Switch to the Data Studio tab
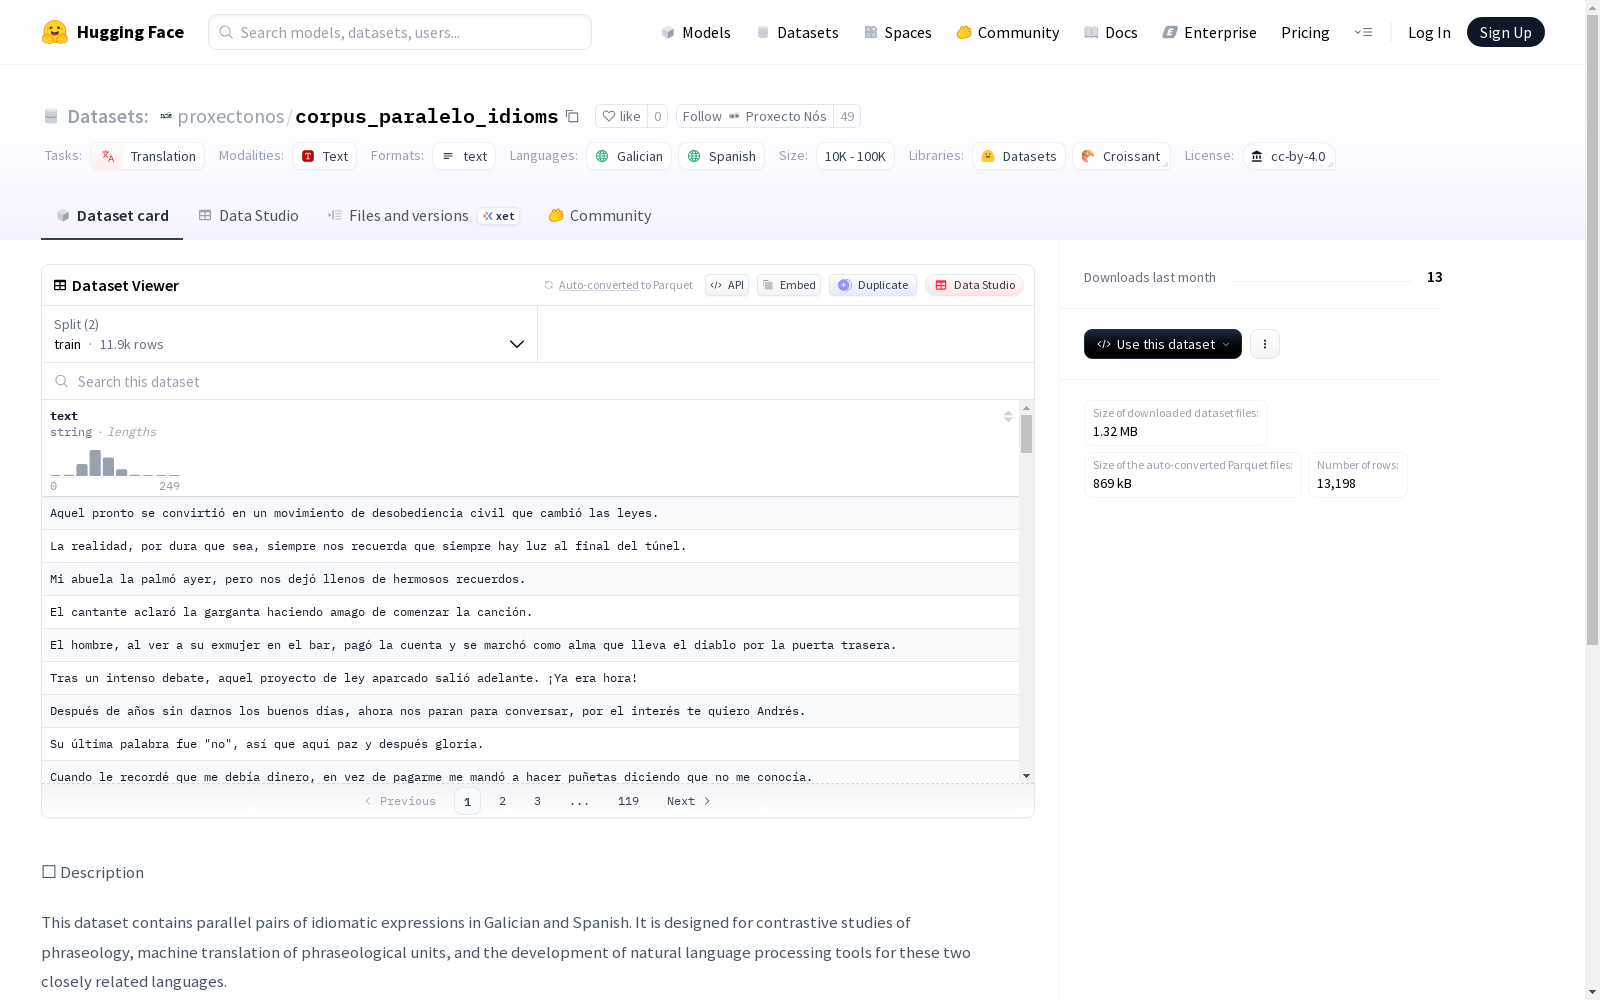The width and height of the screenshot is (1600, 1000). point(249,216)
